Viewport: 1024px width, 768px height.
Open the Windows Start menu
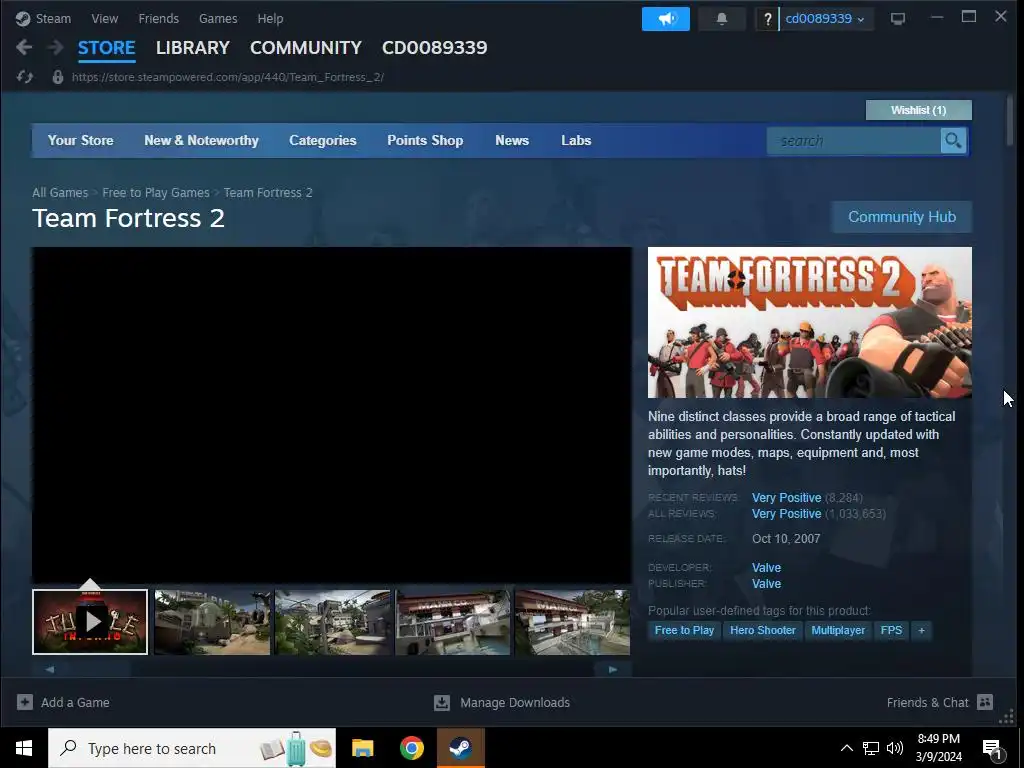24,748
